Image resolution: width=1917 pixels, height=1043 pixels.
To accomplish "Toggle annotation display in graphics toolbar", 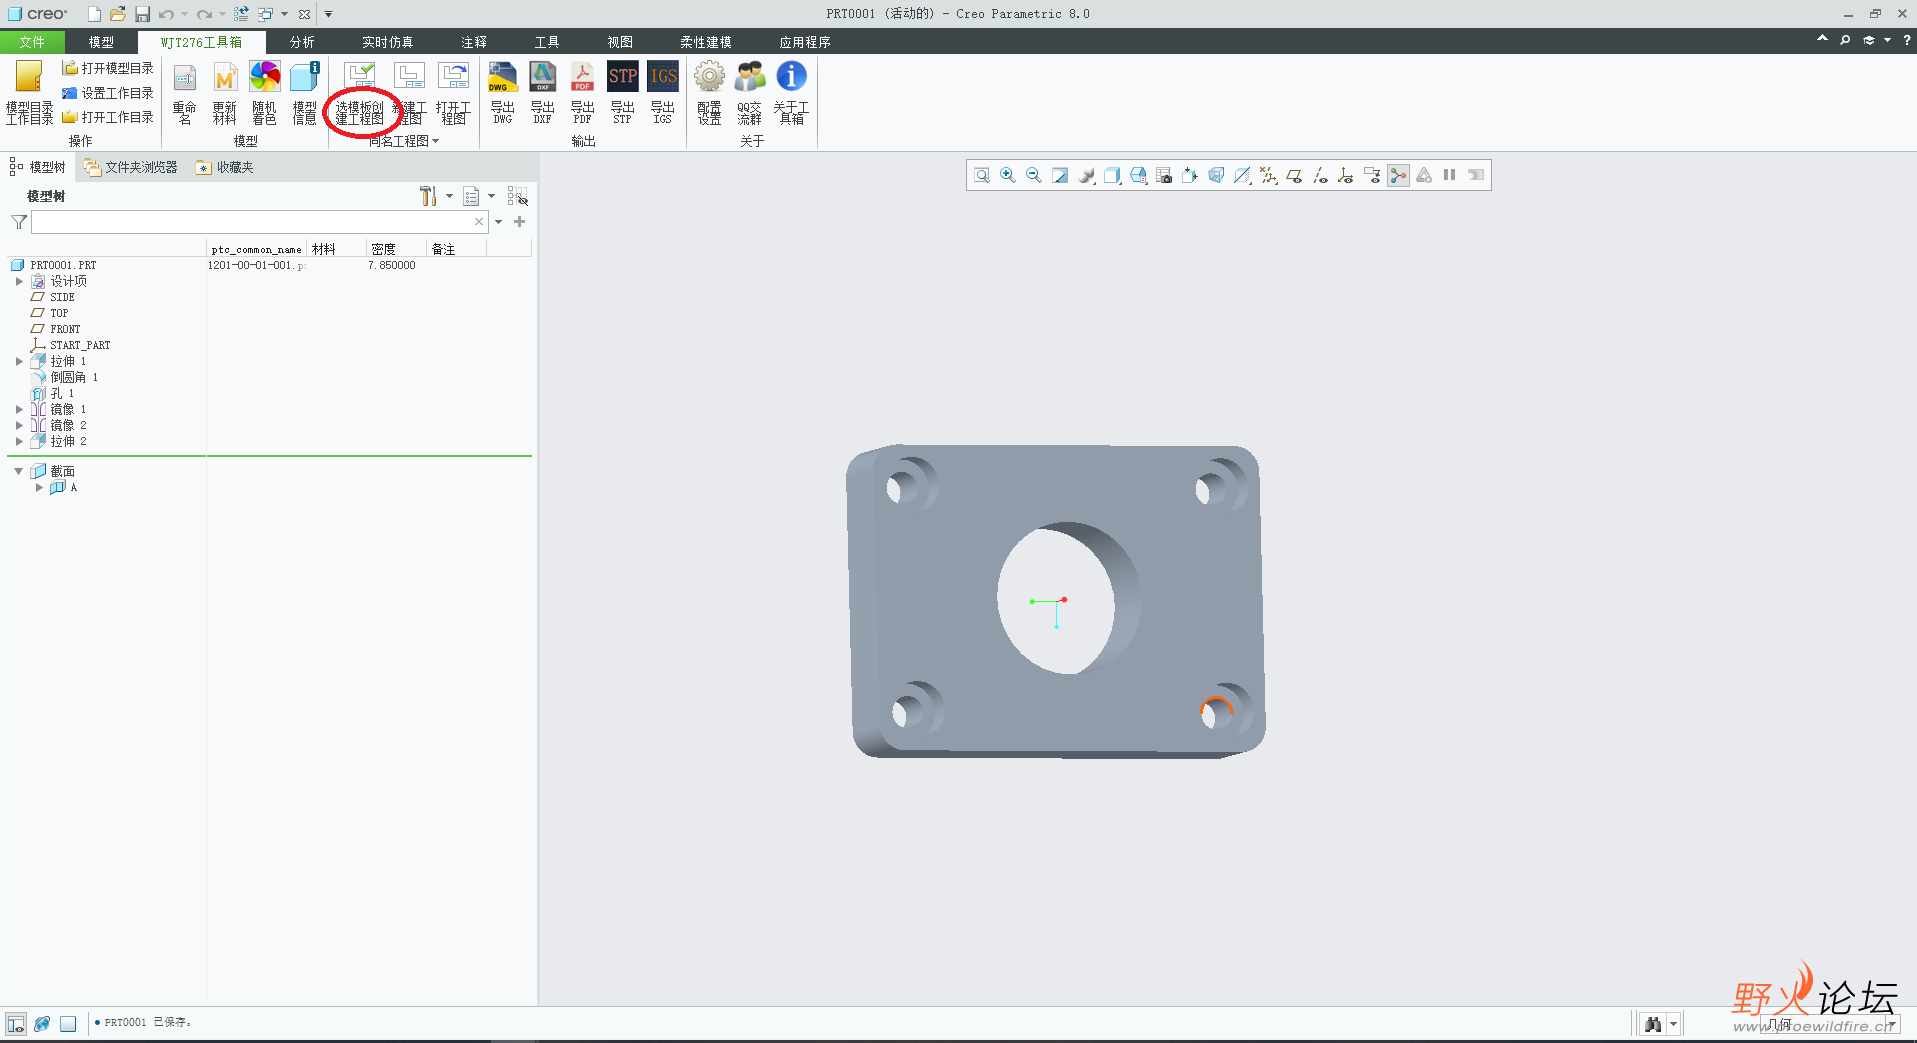I will [1372, 175].
